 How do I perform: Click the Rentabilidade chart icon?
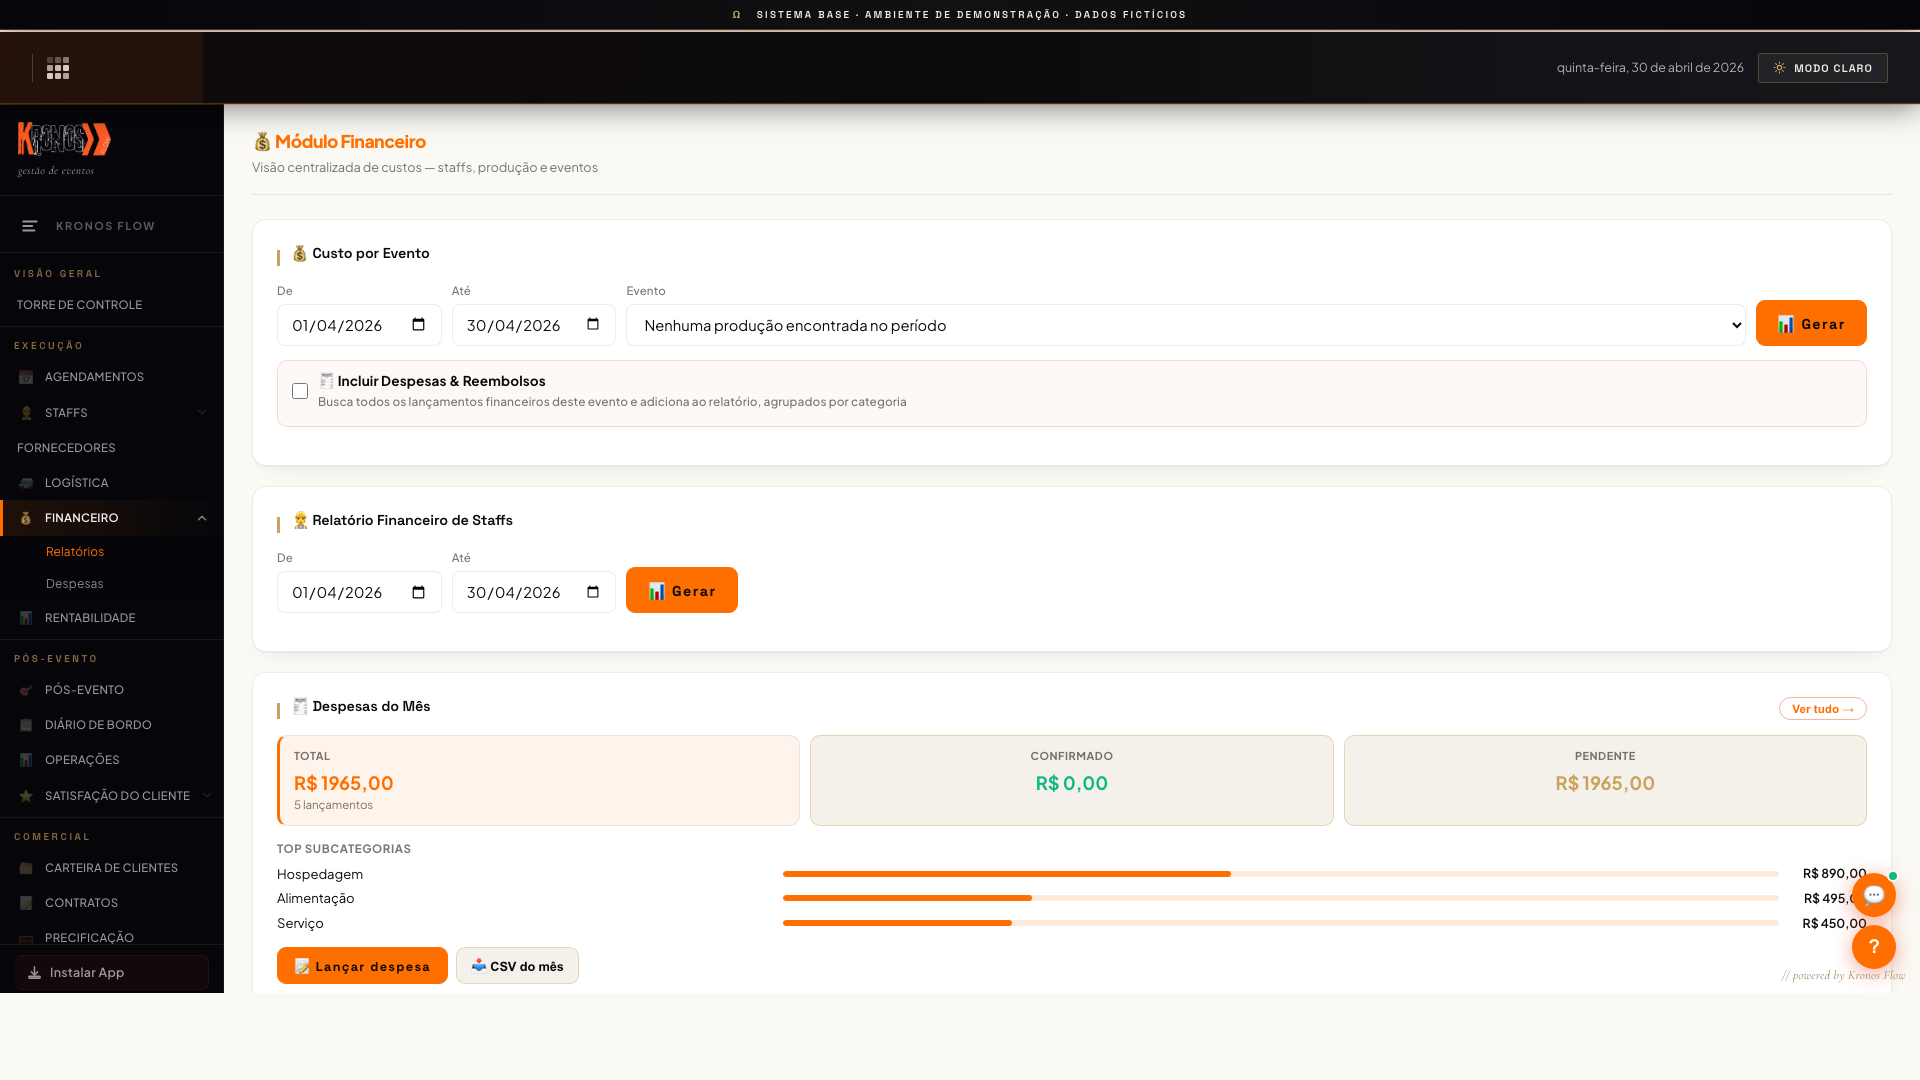click(26, 618)
